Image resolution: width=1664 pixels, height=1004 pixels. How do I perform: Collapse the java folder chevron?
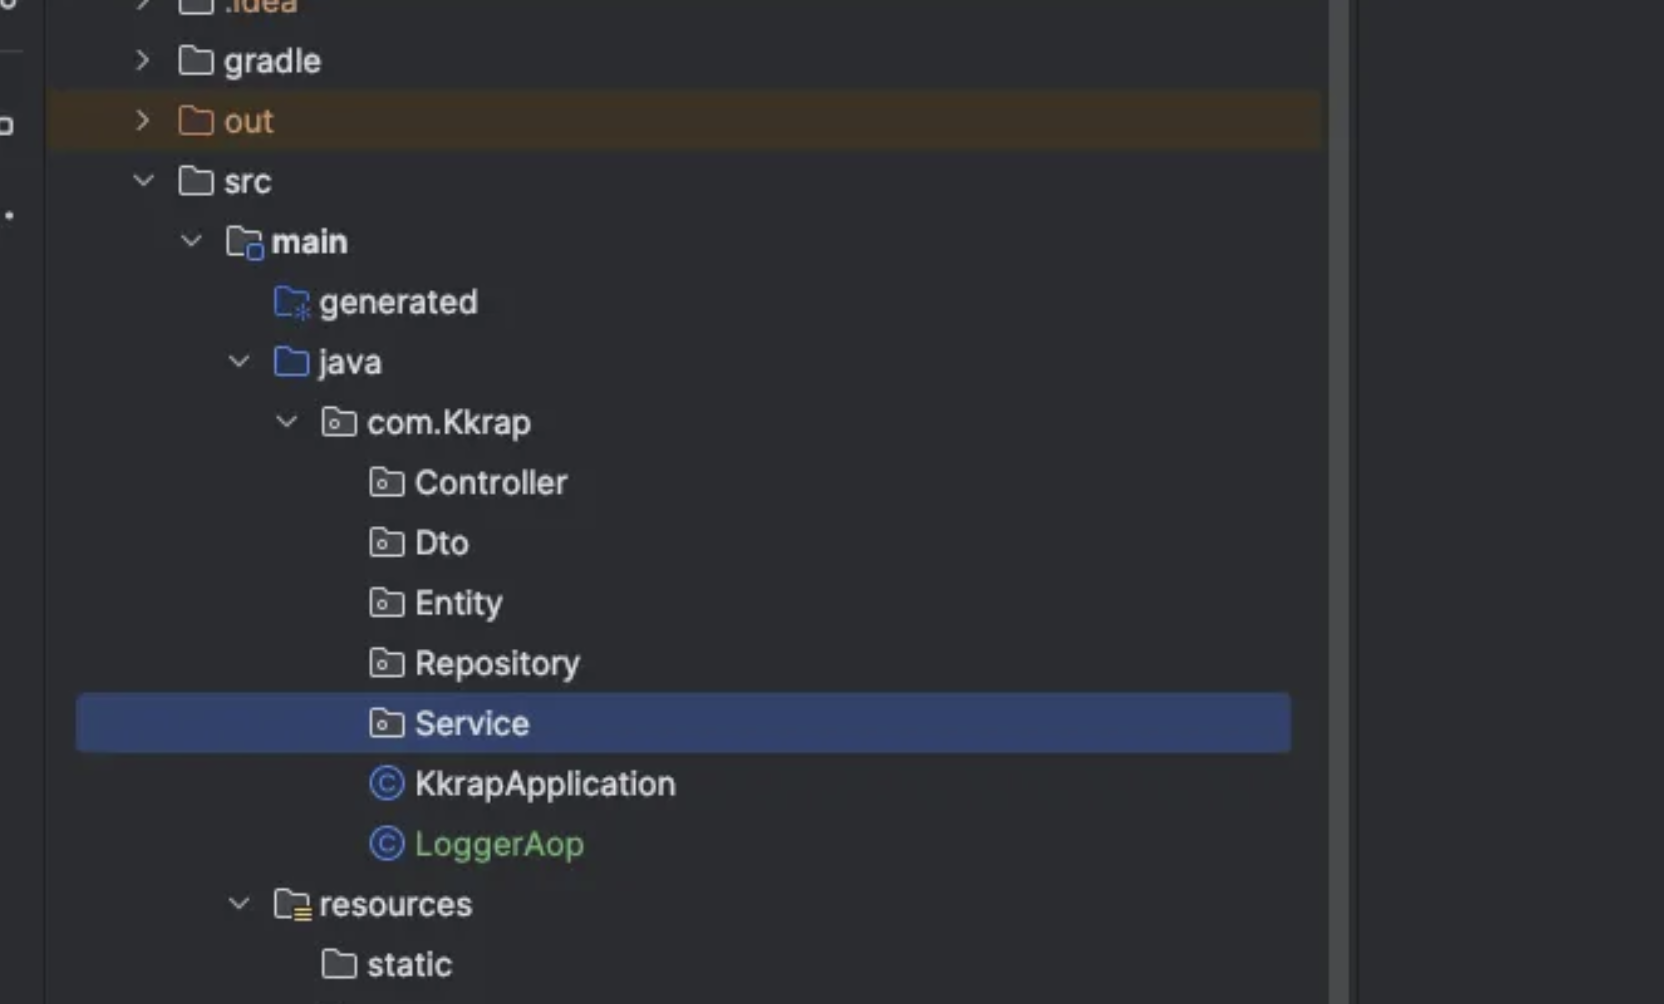click(x=239, y=362)
